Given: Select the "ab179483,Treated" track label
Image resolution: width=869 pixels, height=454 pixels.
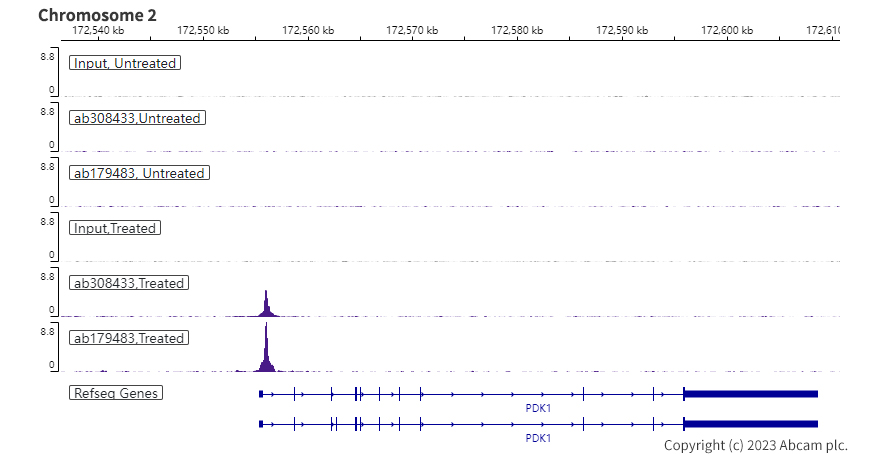Looking at the screenshot, I should pos(129,338).
